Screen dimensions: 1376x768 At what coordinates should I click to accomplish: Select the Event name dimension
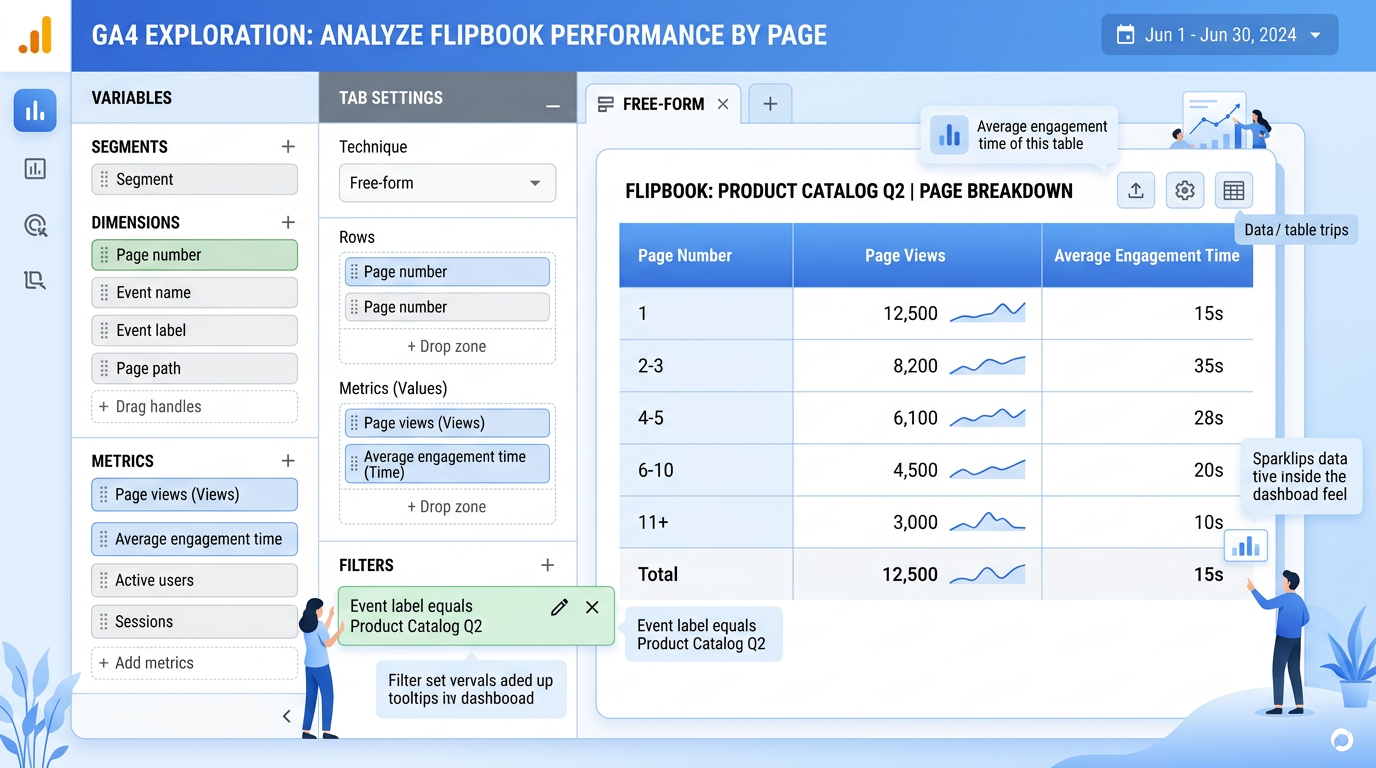point(194,293)
